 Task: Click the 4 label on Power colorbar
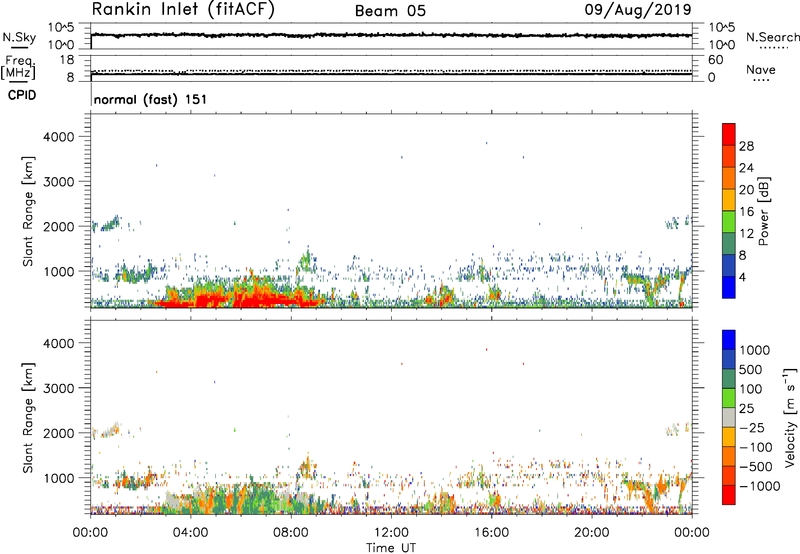coord(743,277)
